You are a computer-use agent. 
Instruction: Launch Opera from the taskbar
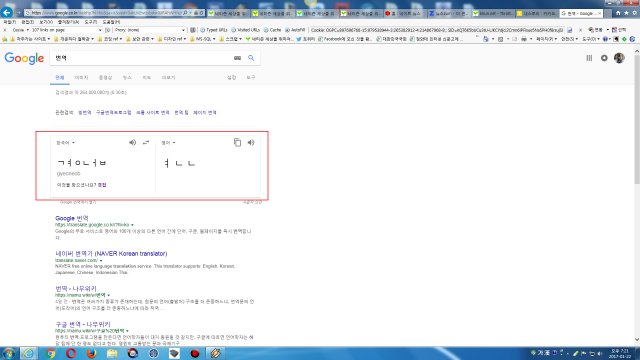pos(71,353)
